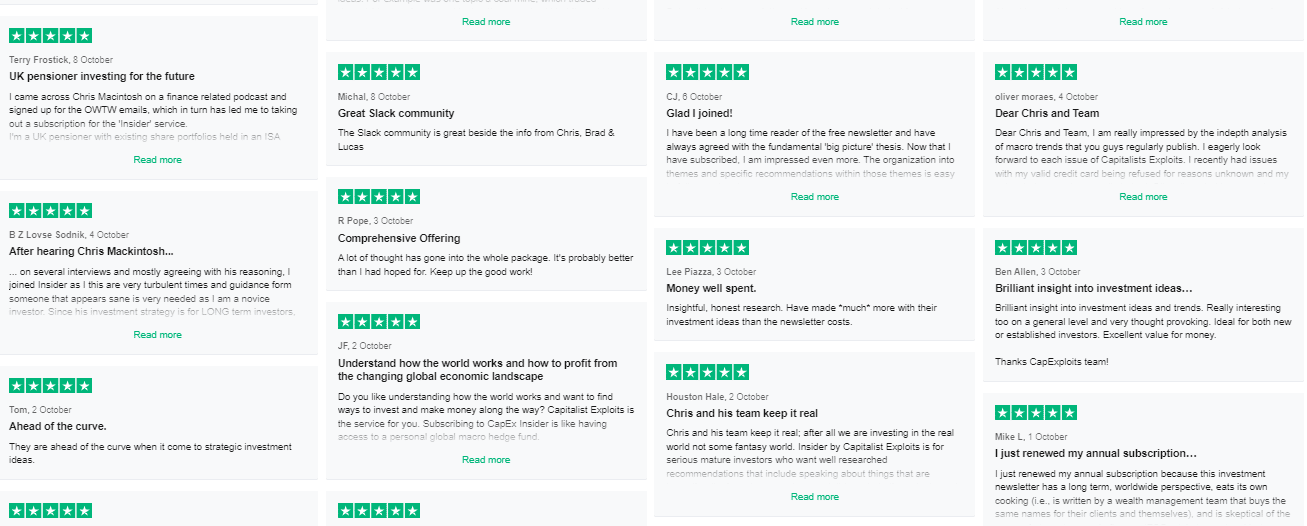Read more of CJ's 'Glad I joined!' review
The image size is (1307, 526).
tap(815, 197)
